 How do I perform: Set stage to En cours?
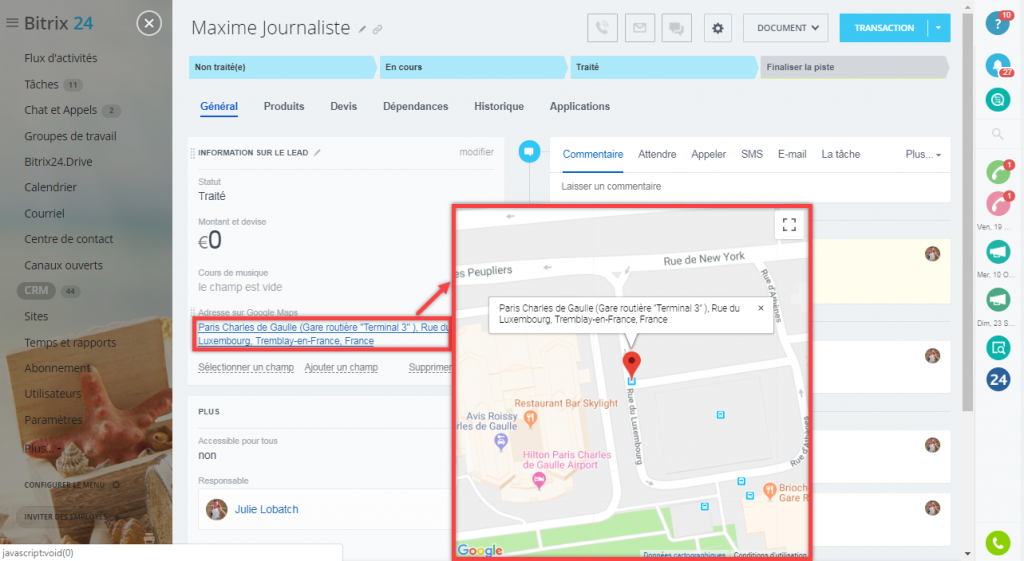click(x=473, y=67)
